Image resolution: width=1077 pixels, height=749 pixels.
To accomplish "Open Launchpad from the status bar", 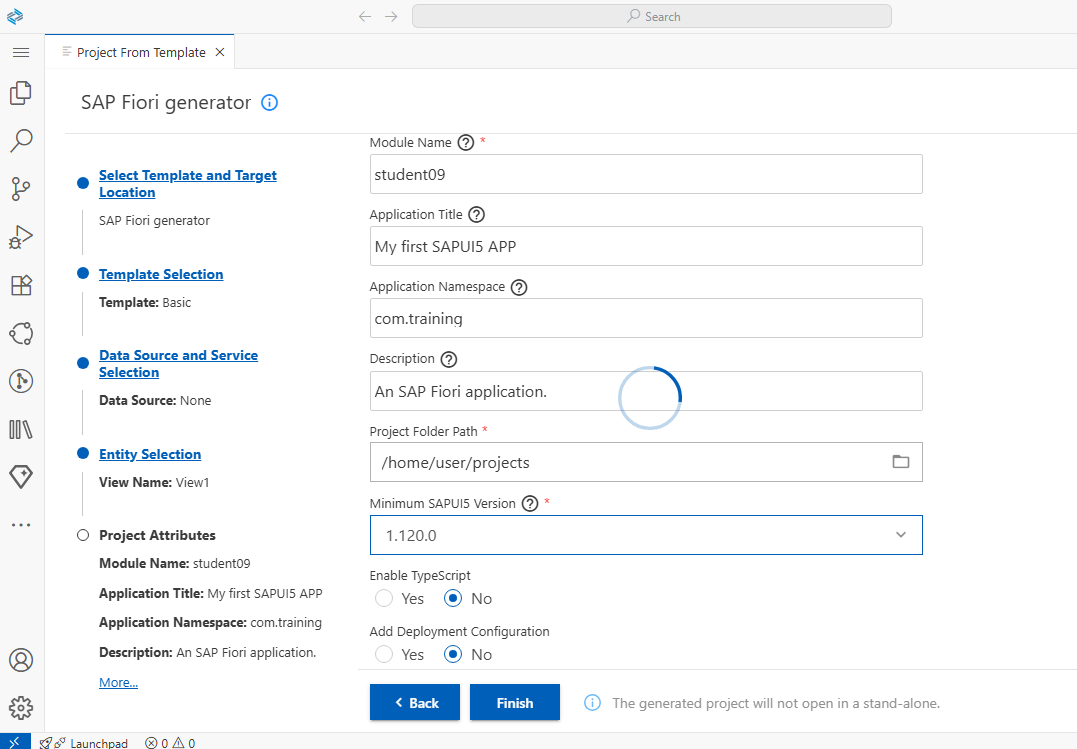I will (x=83, y=743).
